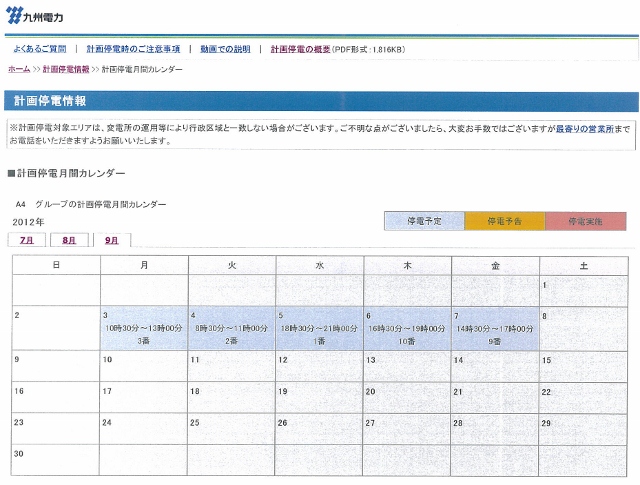Click the Kyushu Electric Power logo
This screenshot has width=640, height=485.
35,16
